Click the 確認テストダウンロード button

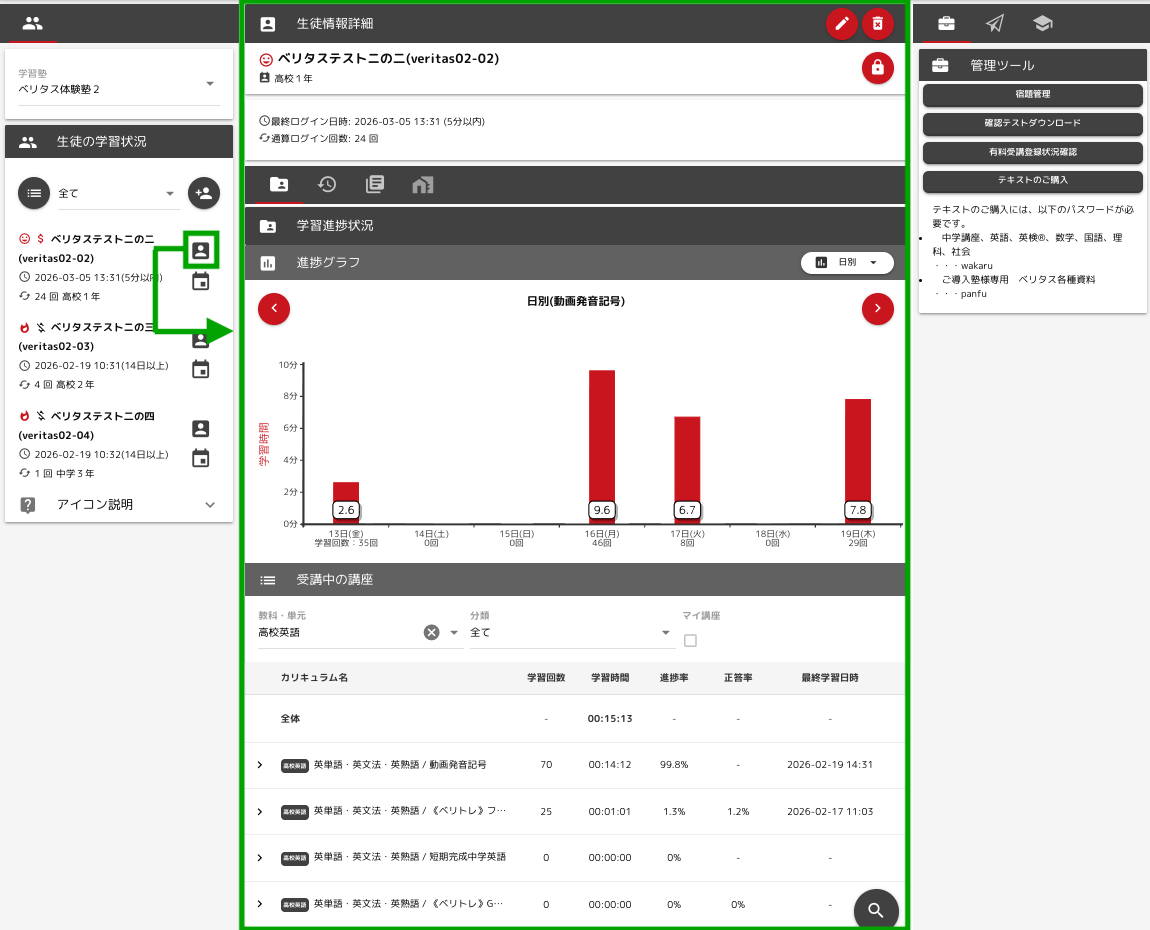click(x=1032, y=124)
